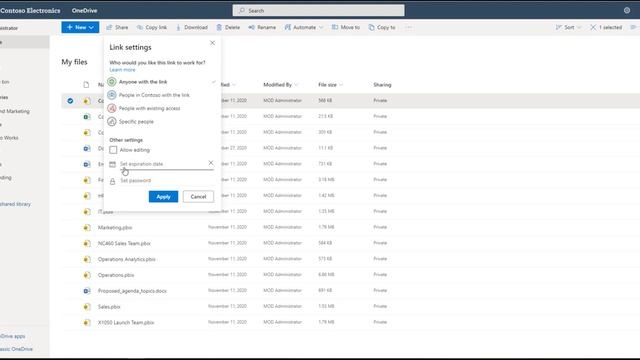The width and height of the screenshot is (640, 360).
Task: Clear the expiration date with its X icon
Action: [x=211, y=163]
